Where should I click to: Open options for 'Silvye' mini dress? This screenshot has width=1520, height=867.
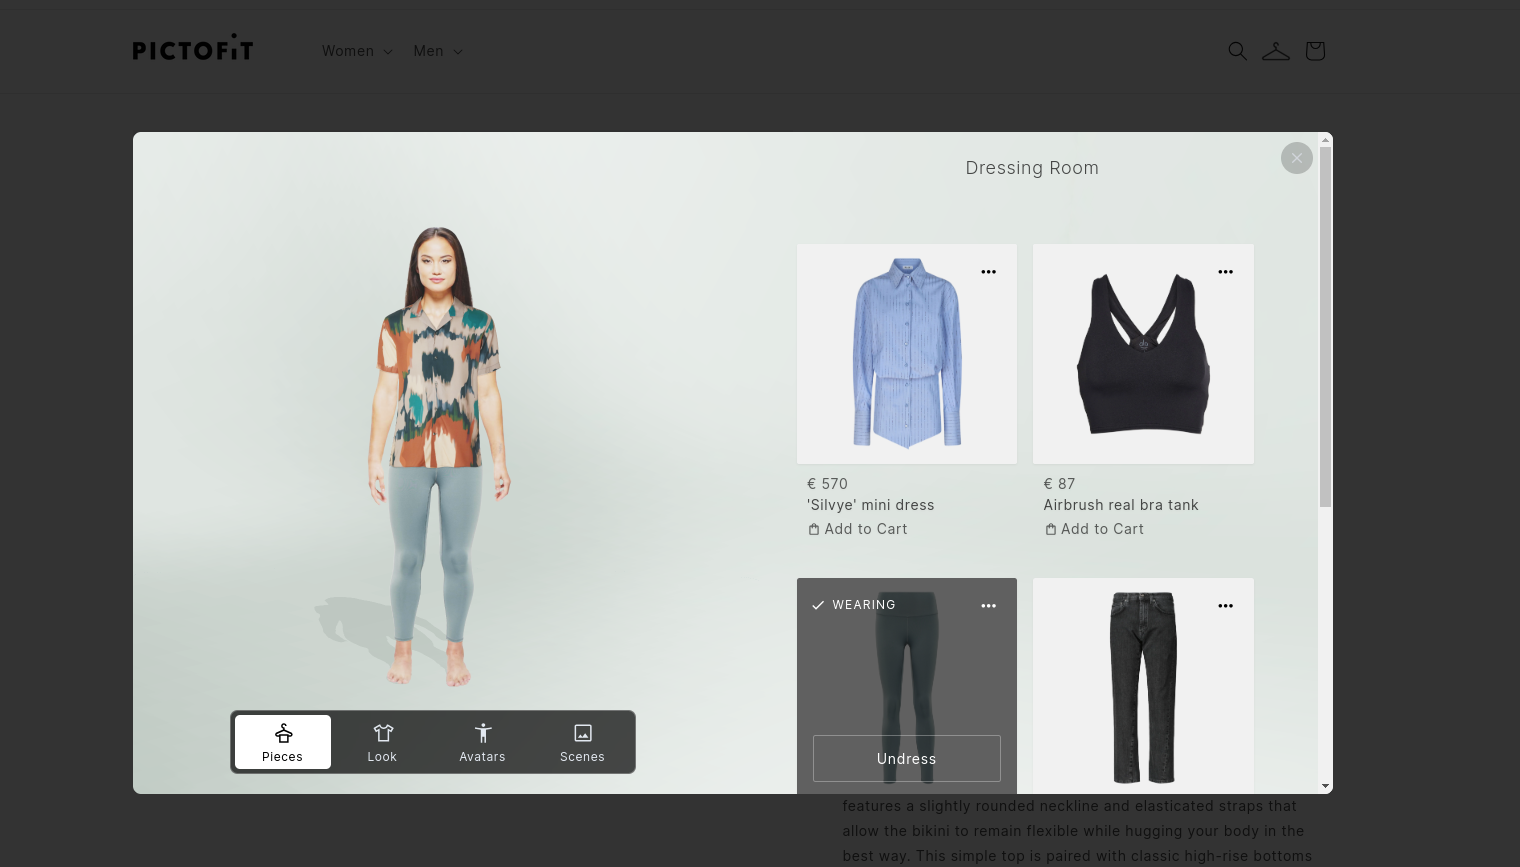click(988, 272)
